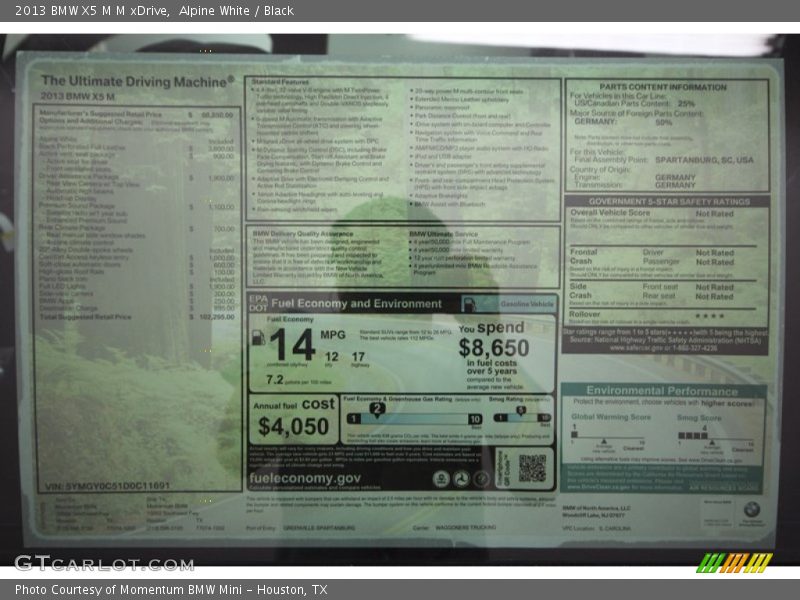Screen dimensions: 800x600
Task: Click the QR code on the fuel label
Action: pyautogui.click(x=532, y=467)
